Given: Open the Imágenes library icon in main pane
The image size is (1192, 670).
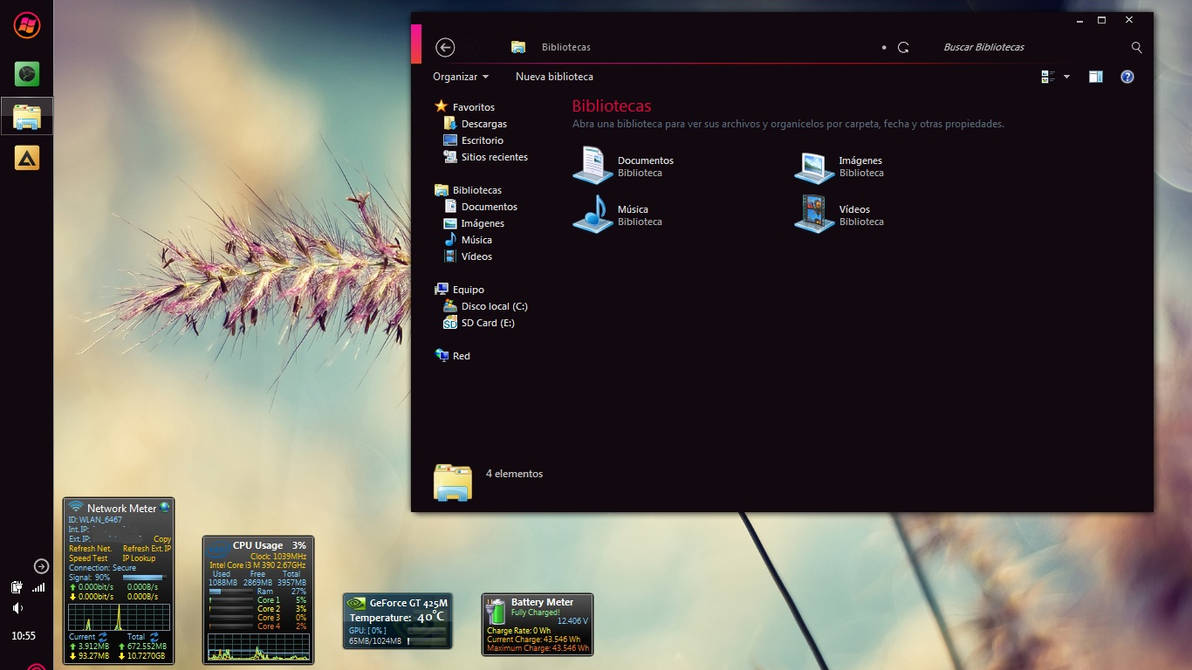Looking at the screenshot, I should [814, 167].
